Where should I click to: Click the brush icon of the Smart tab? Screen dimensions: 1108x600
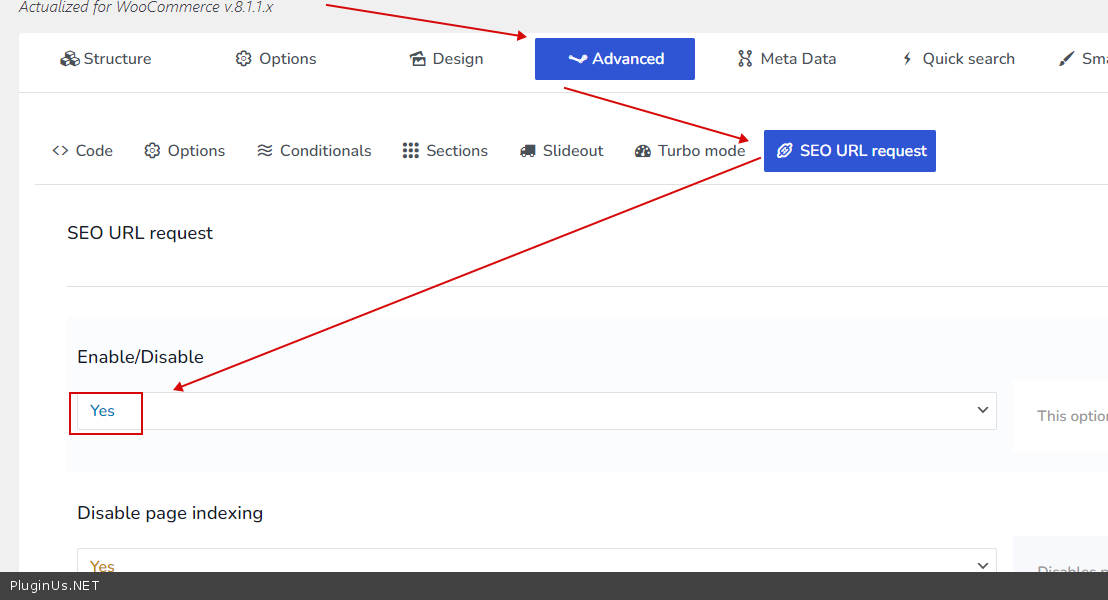[x=1067, y=59]
